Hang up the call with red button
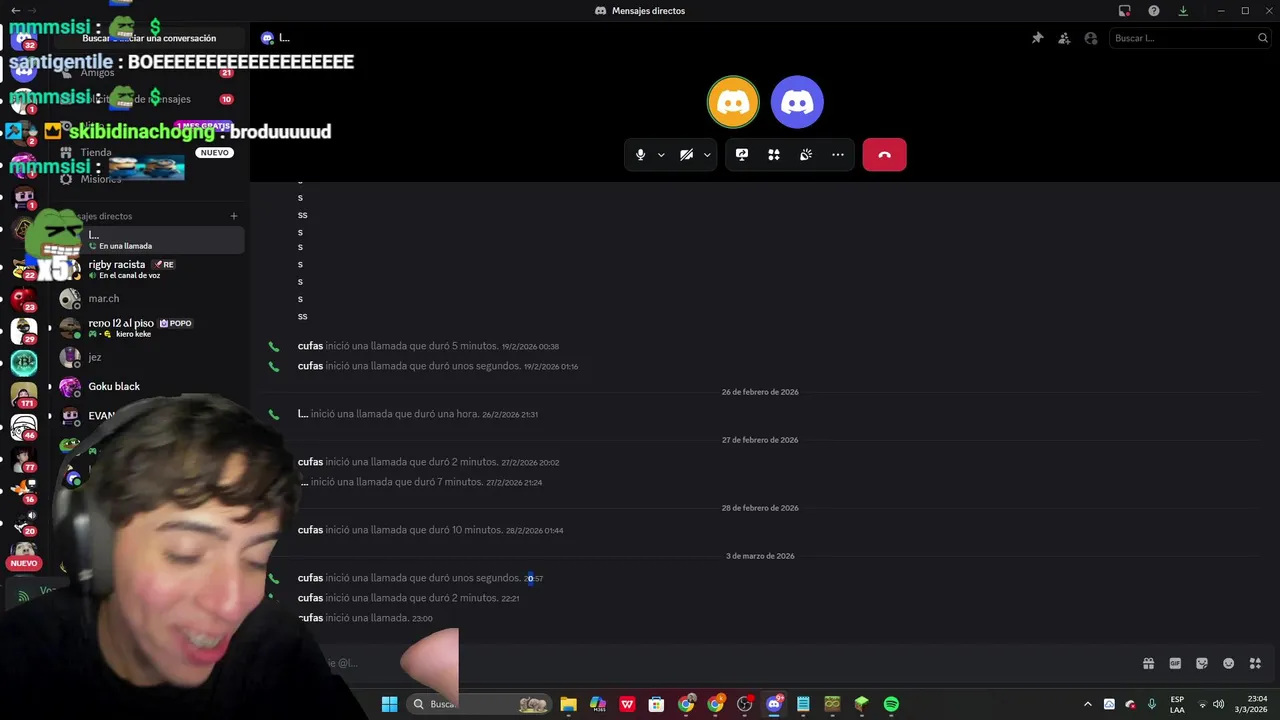Screen dimensions: 1280x720 coord(884,155)
